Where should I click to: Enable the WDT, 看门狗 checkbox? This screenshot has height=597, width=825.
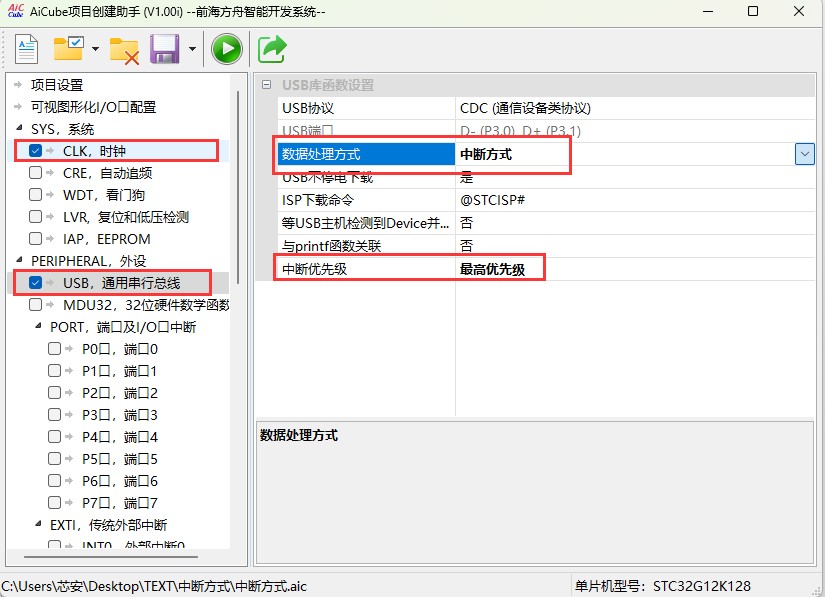[35, 195]
